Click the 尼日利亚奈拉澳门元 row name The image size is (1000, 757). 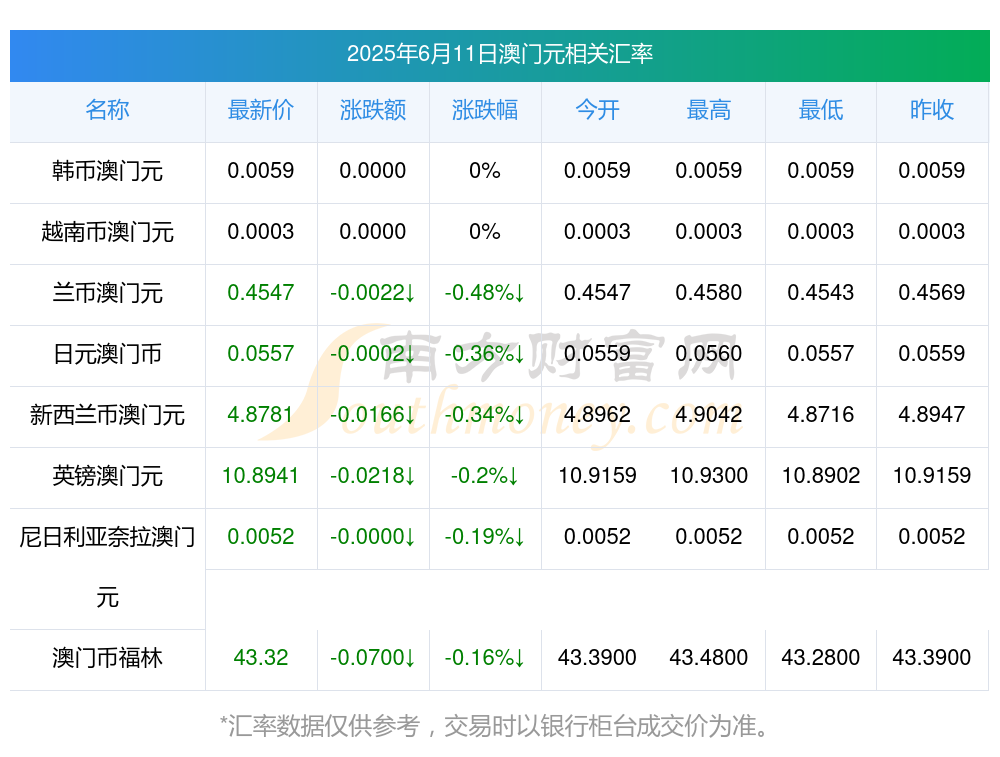coord(107,567)
